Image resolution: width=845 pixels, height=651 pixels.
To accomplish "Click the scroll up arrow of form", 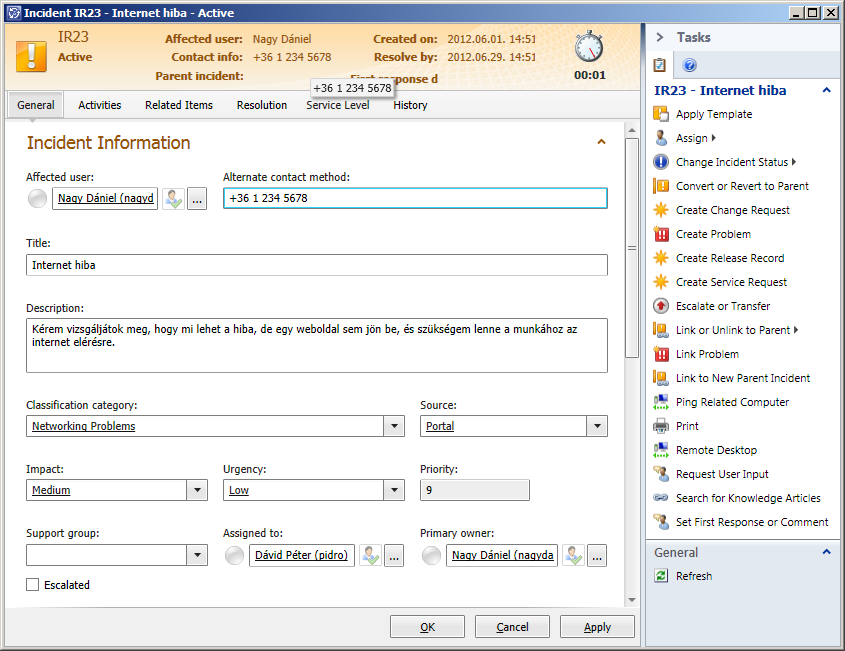I will click(x=632, y=130).
